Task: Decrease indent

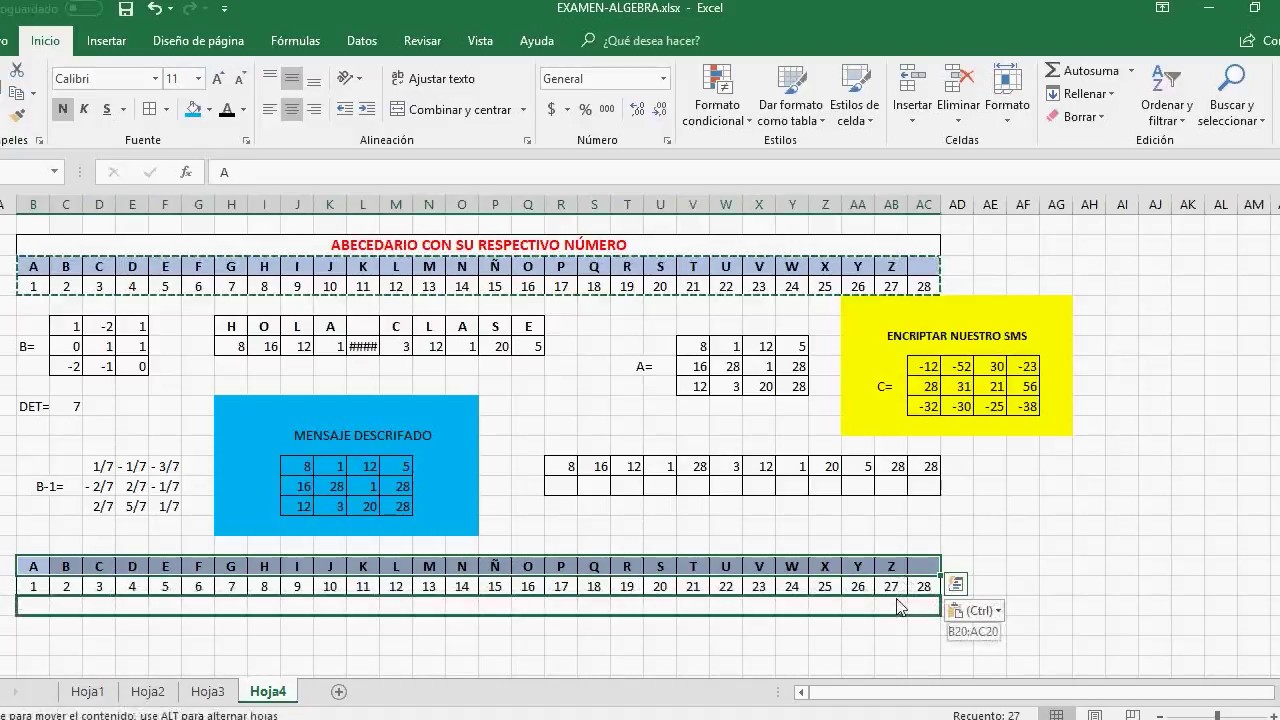Action: pyautogui.click(x=344, y=109)
